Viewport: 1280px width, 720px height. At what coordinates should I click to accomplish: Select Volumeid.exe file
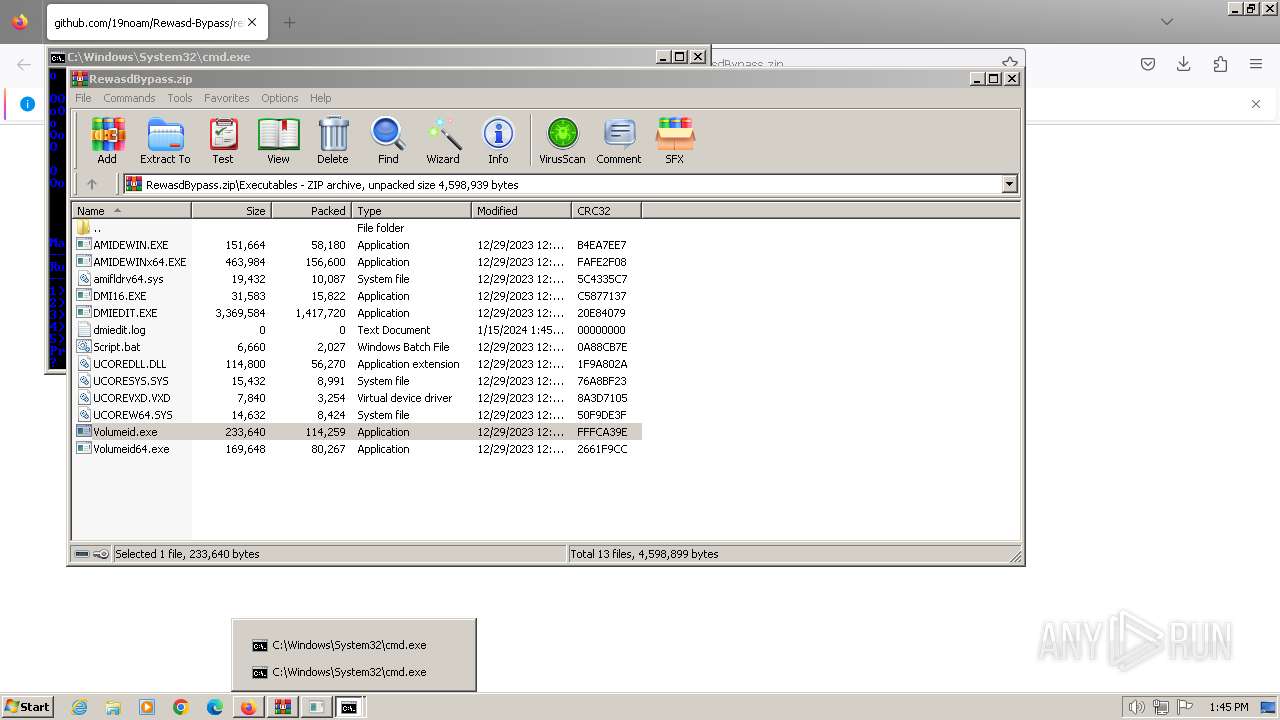click(x=358, y=432)
